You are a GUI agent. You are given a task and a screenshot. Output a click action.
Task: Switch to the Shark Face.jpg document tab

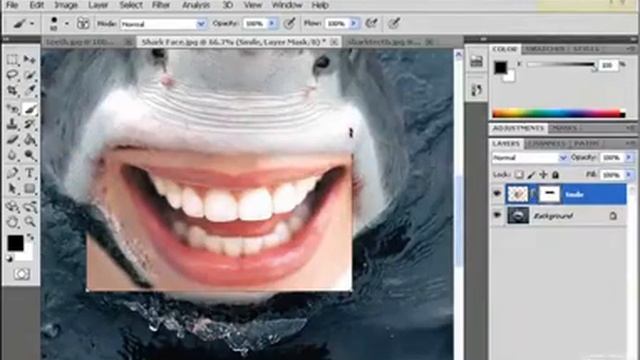(233, 42)
